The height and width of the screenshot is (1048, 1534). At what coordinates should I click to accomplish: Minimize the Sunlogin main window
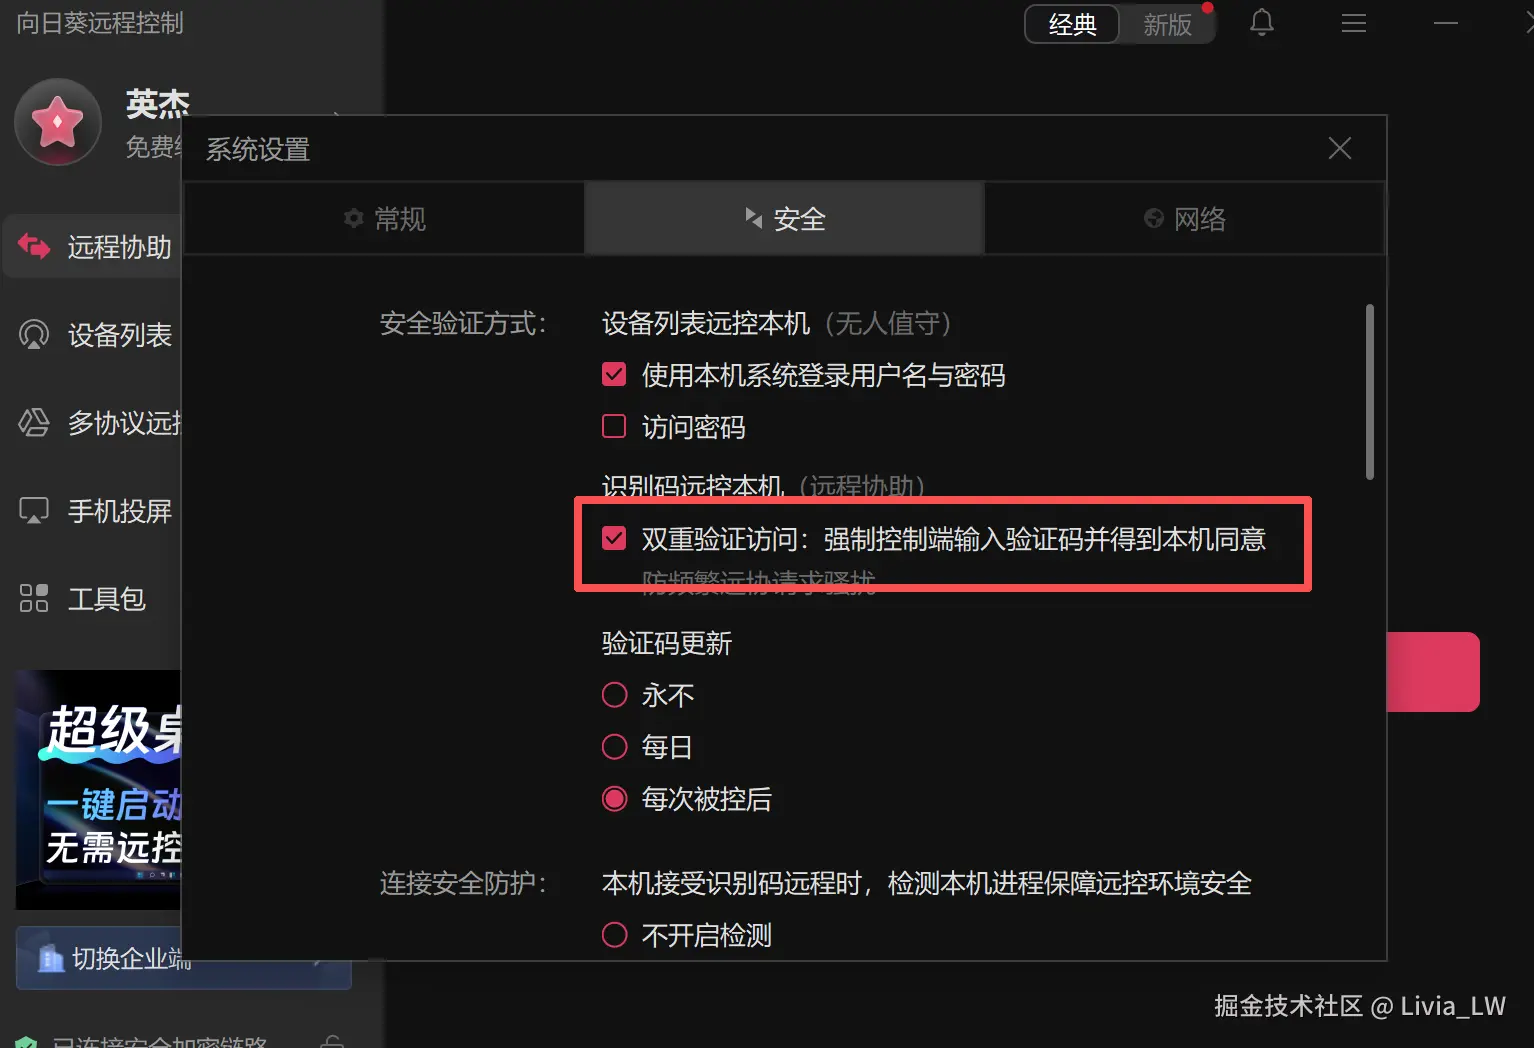(1446, 23)
